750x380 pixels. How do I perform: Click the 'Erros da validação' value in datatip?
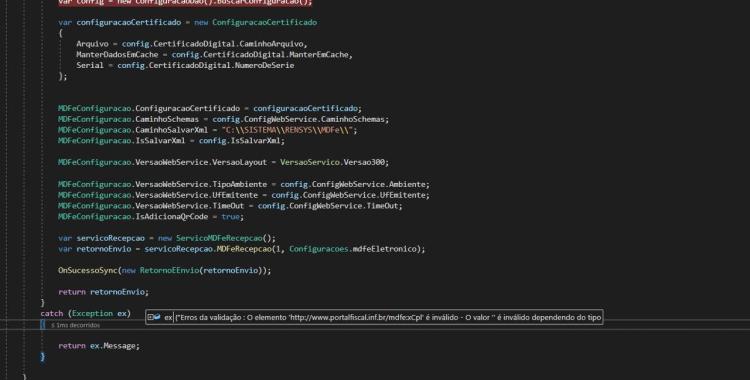[388, 317]
